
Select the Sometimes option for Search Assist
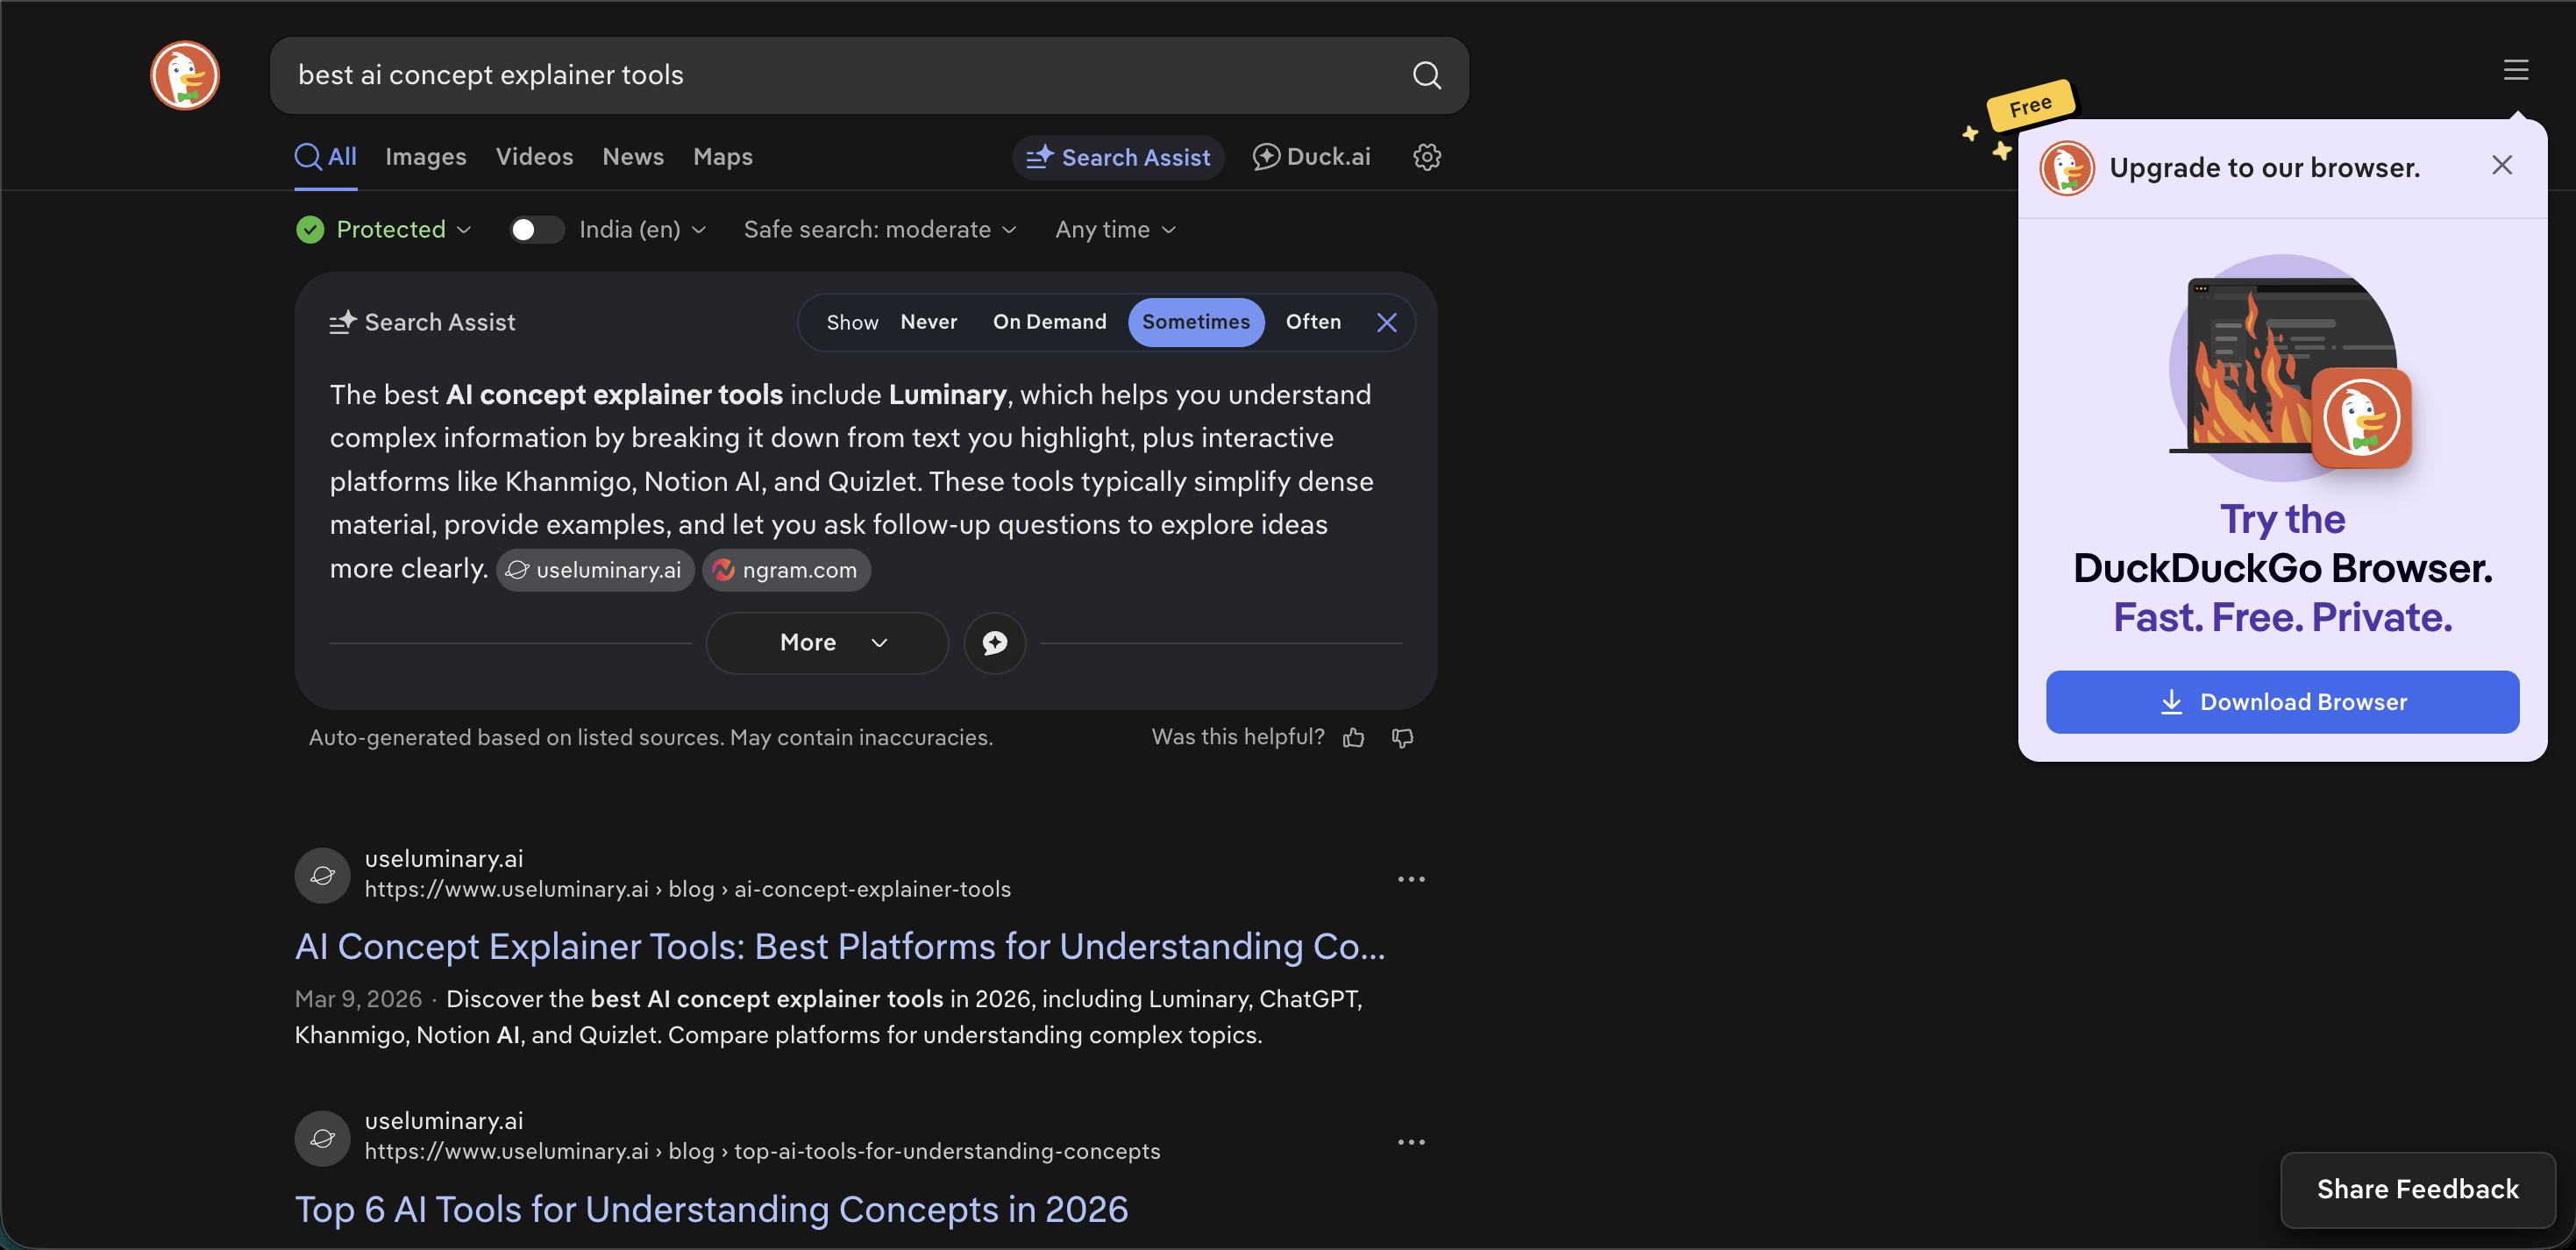tap(1195, 322)
